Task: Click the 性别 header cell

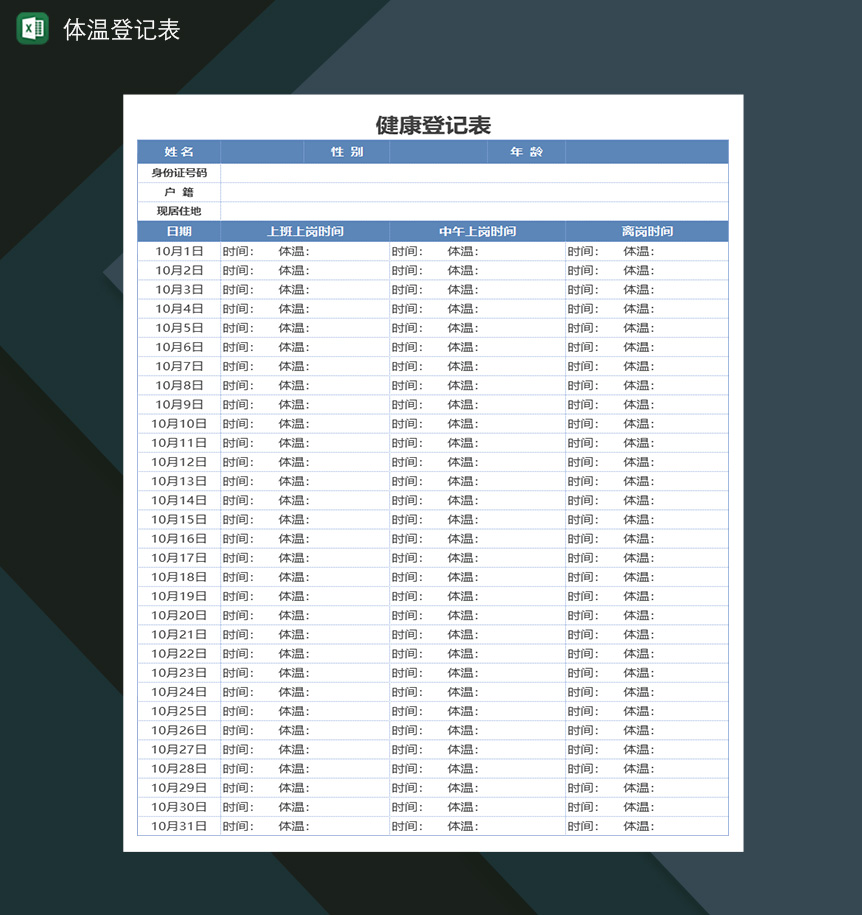Action: click(346, 151)
